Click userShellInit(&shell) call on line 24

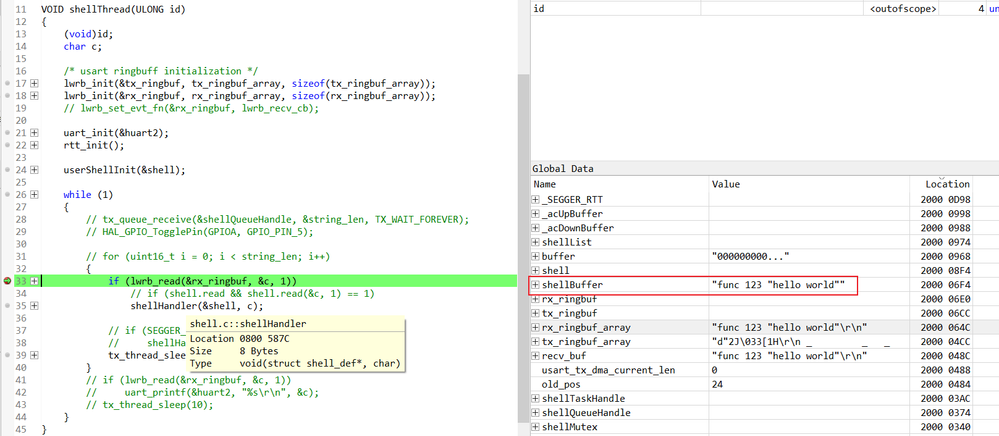[x=125, y=170]
